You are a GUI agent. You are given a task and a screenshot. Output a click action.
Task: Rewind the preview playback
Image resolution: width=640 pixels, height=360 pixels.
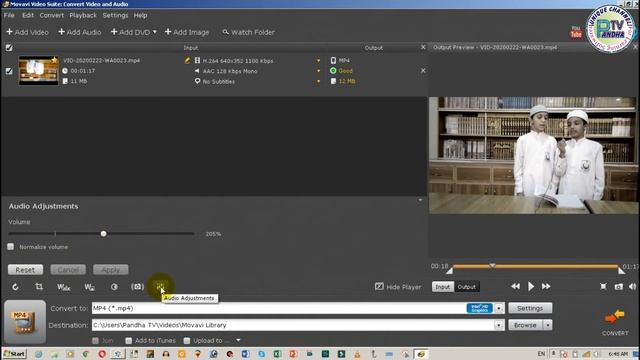516,287
